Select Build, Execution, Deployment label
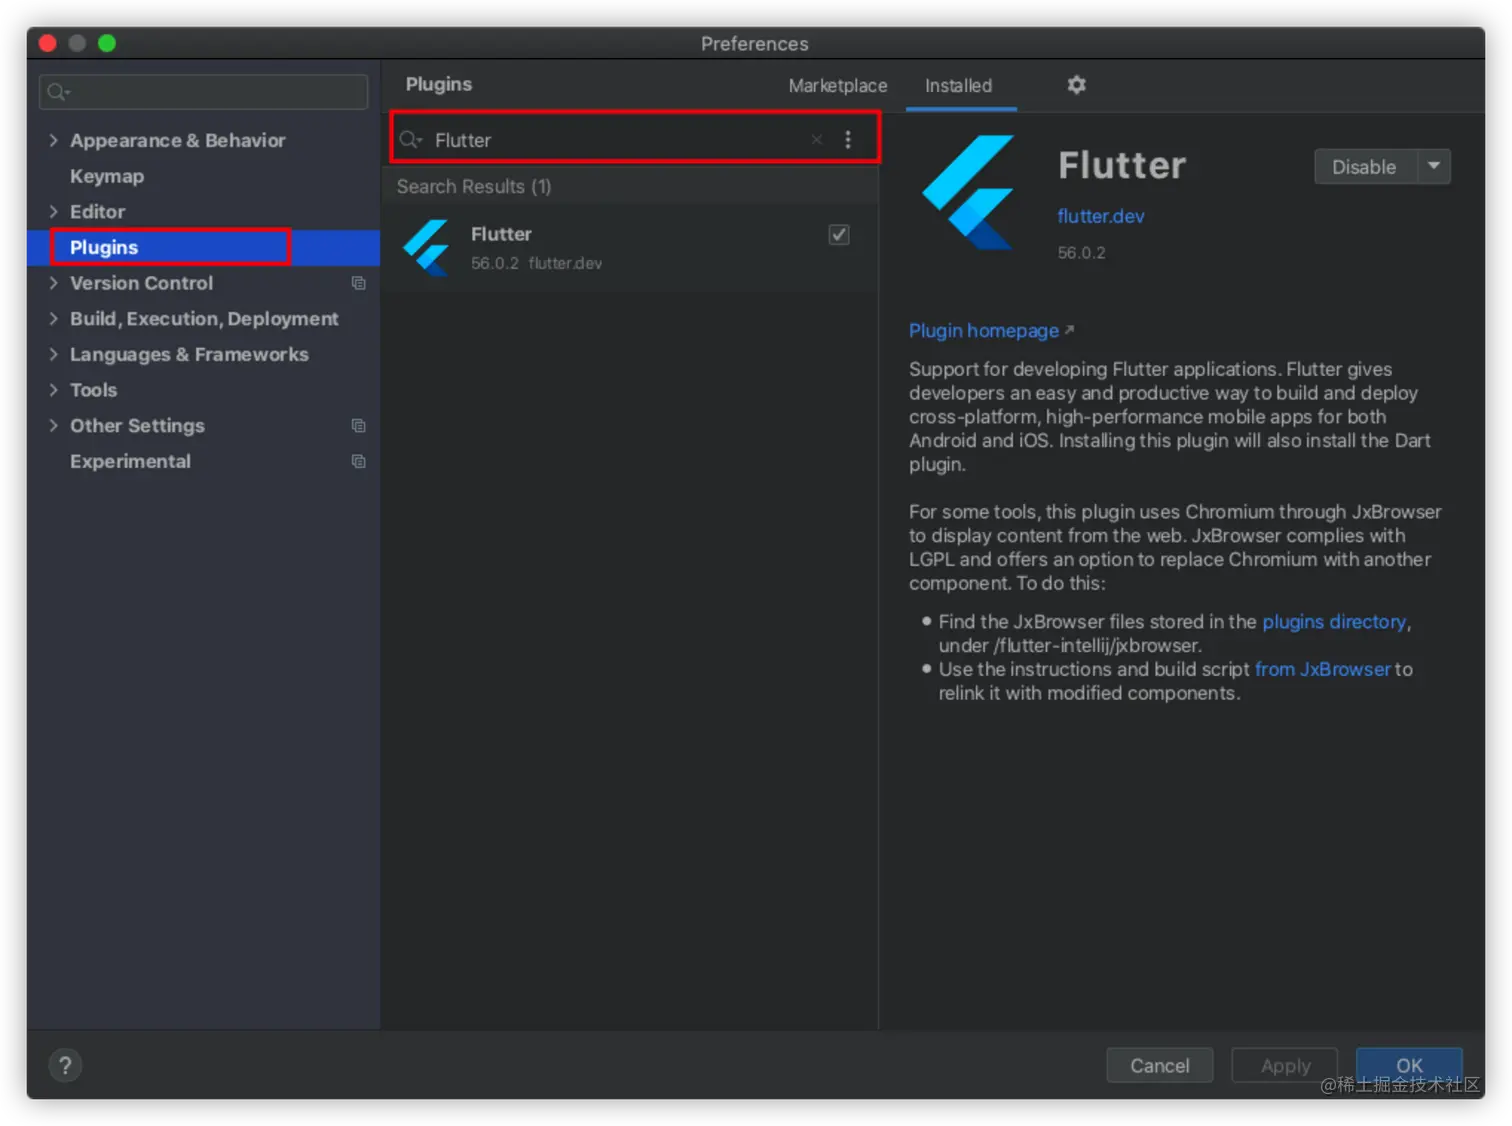This screenshot has height=1126, width=1512. [x=204, y=319]
